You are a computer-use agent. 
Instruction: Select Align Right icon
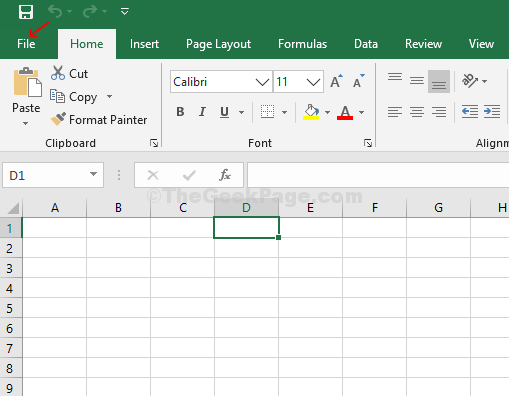[x=439, y=112]
